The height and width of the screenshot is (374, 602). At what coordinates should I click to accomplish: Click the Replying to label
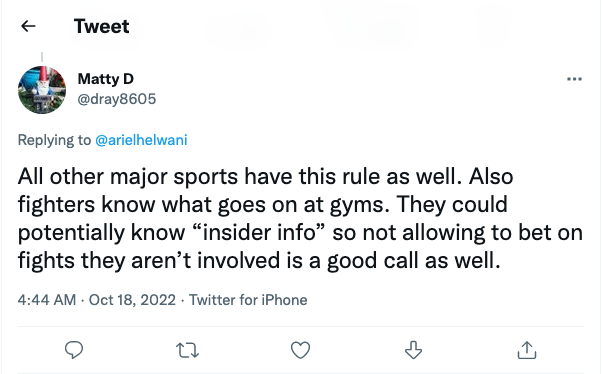[54, 140]
